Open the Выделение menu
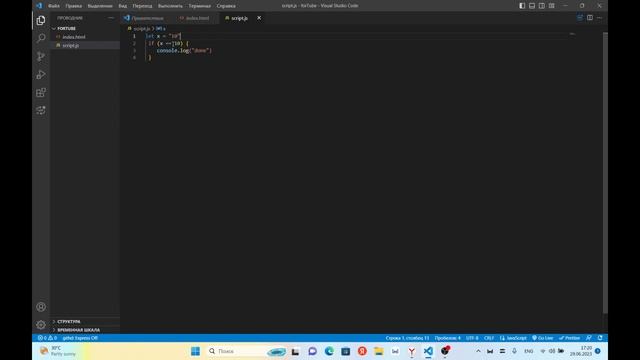The height and width of the screenshot is (360, 640). (x=100, y=6)
